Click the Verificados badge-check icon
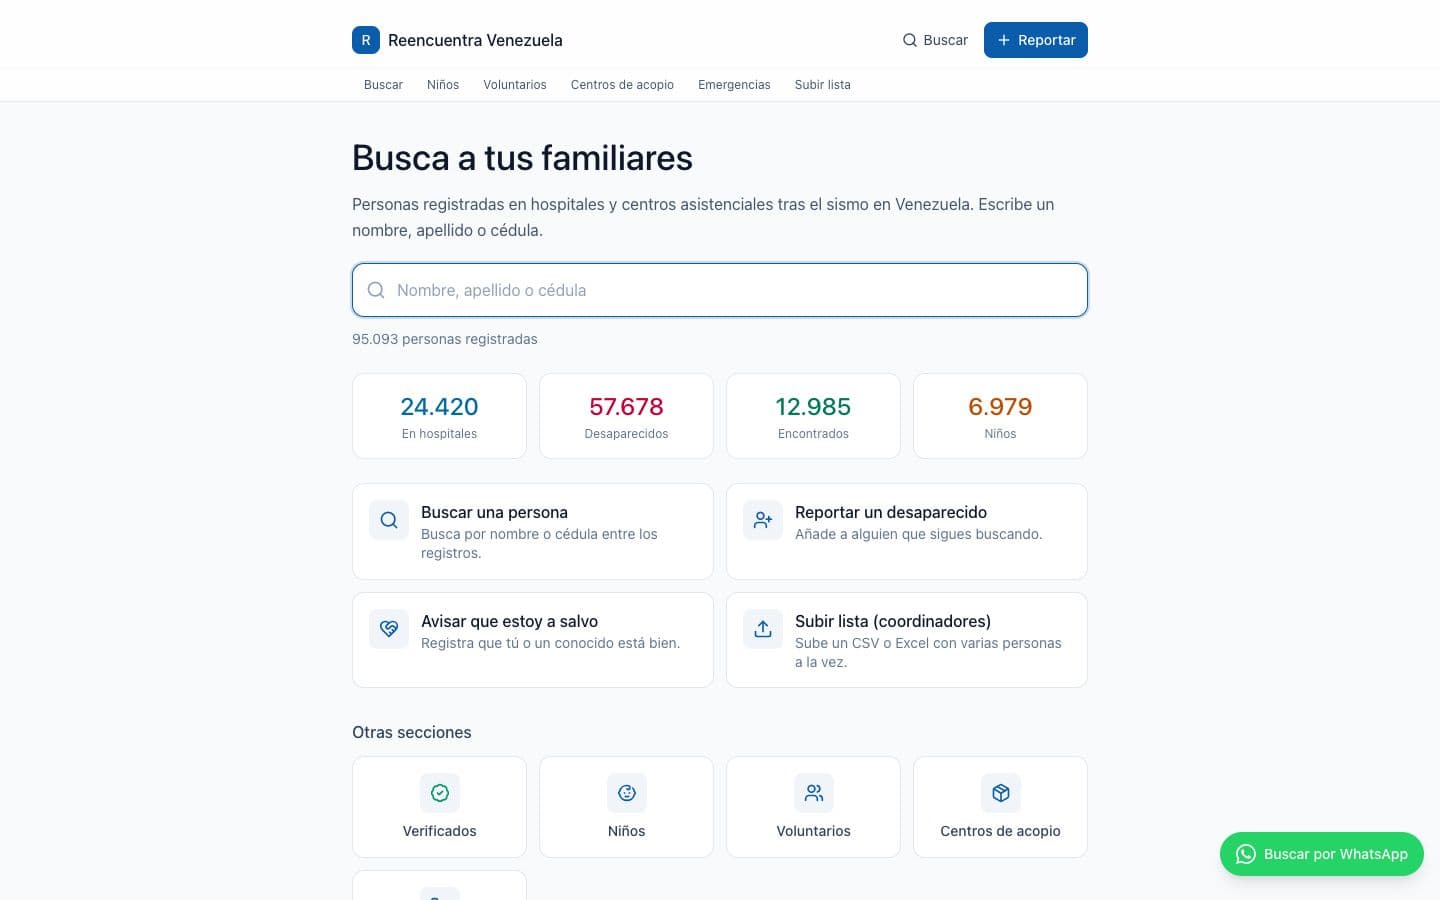The height and width of the screenshot is (900, 1440). (x=440, y=793)
